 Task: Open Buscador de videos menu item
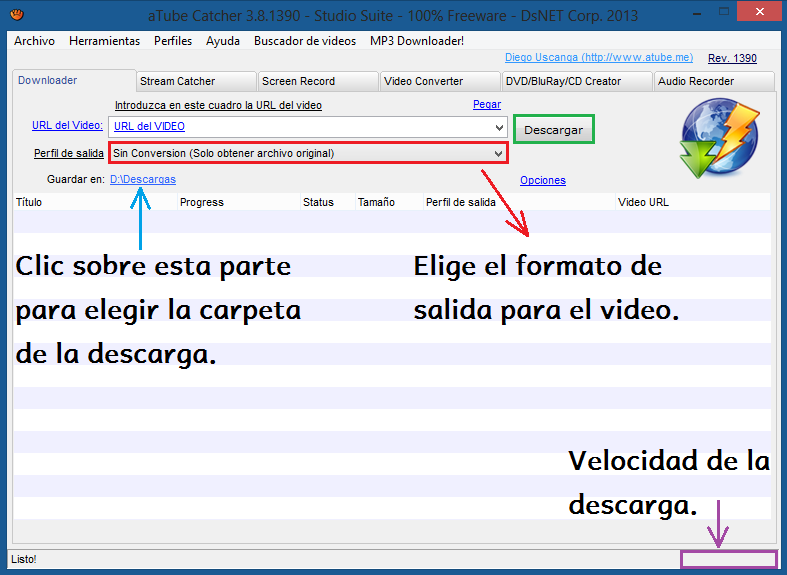click(305, 41)
